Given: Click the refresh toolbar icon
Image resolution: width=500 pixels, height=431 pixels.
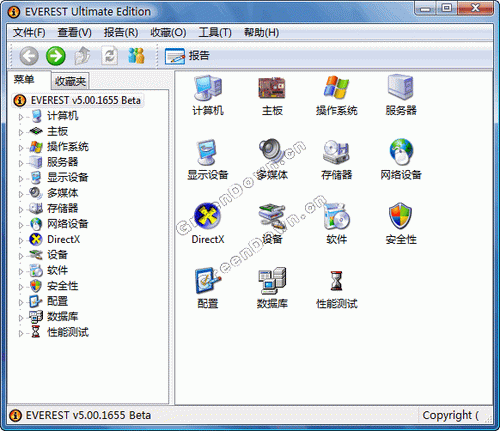Looking at the screenshot, I should [x=109, y=56].
